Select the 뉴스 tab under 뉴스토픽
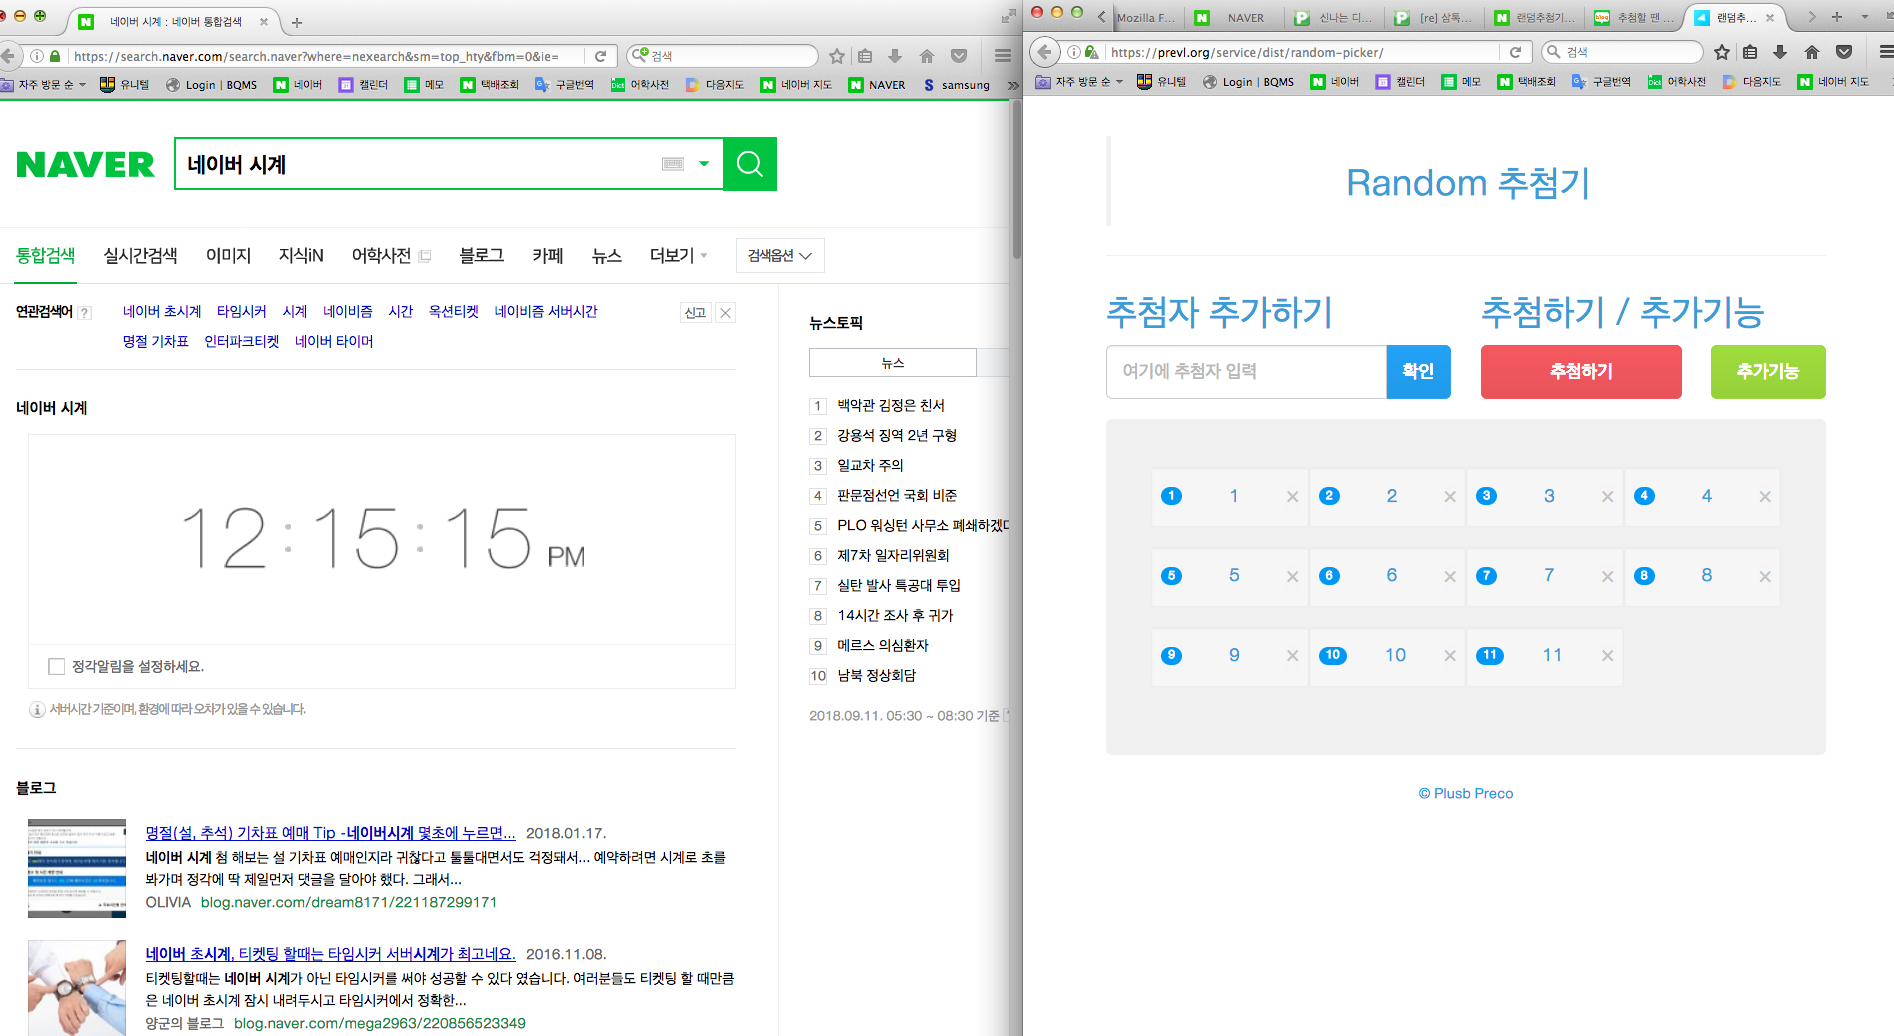 coord(893,363)
